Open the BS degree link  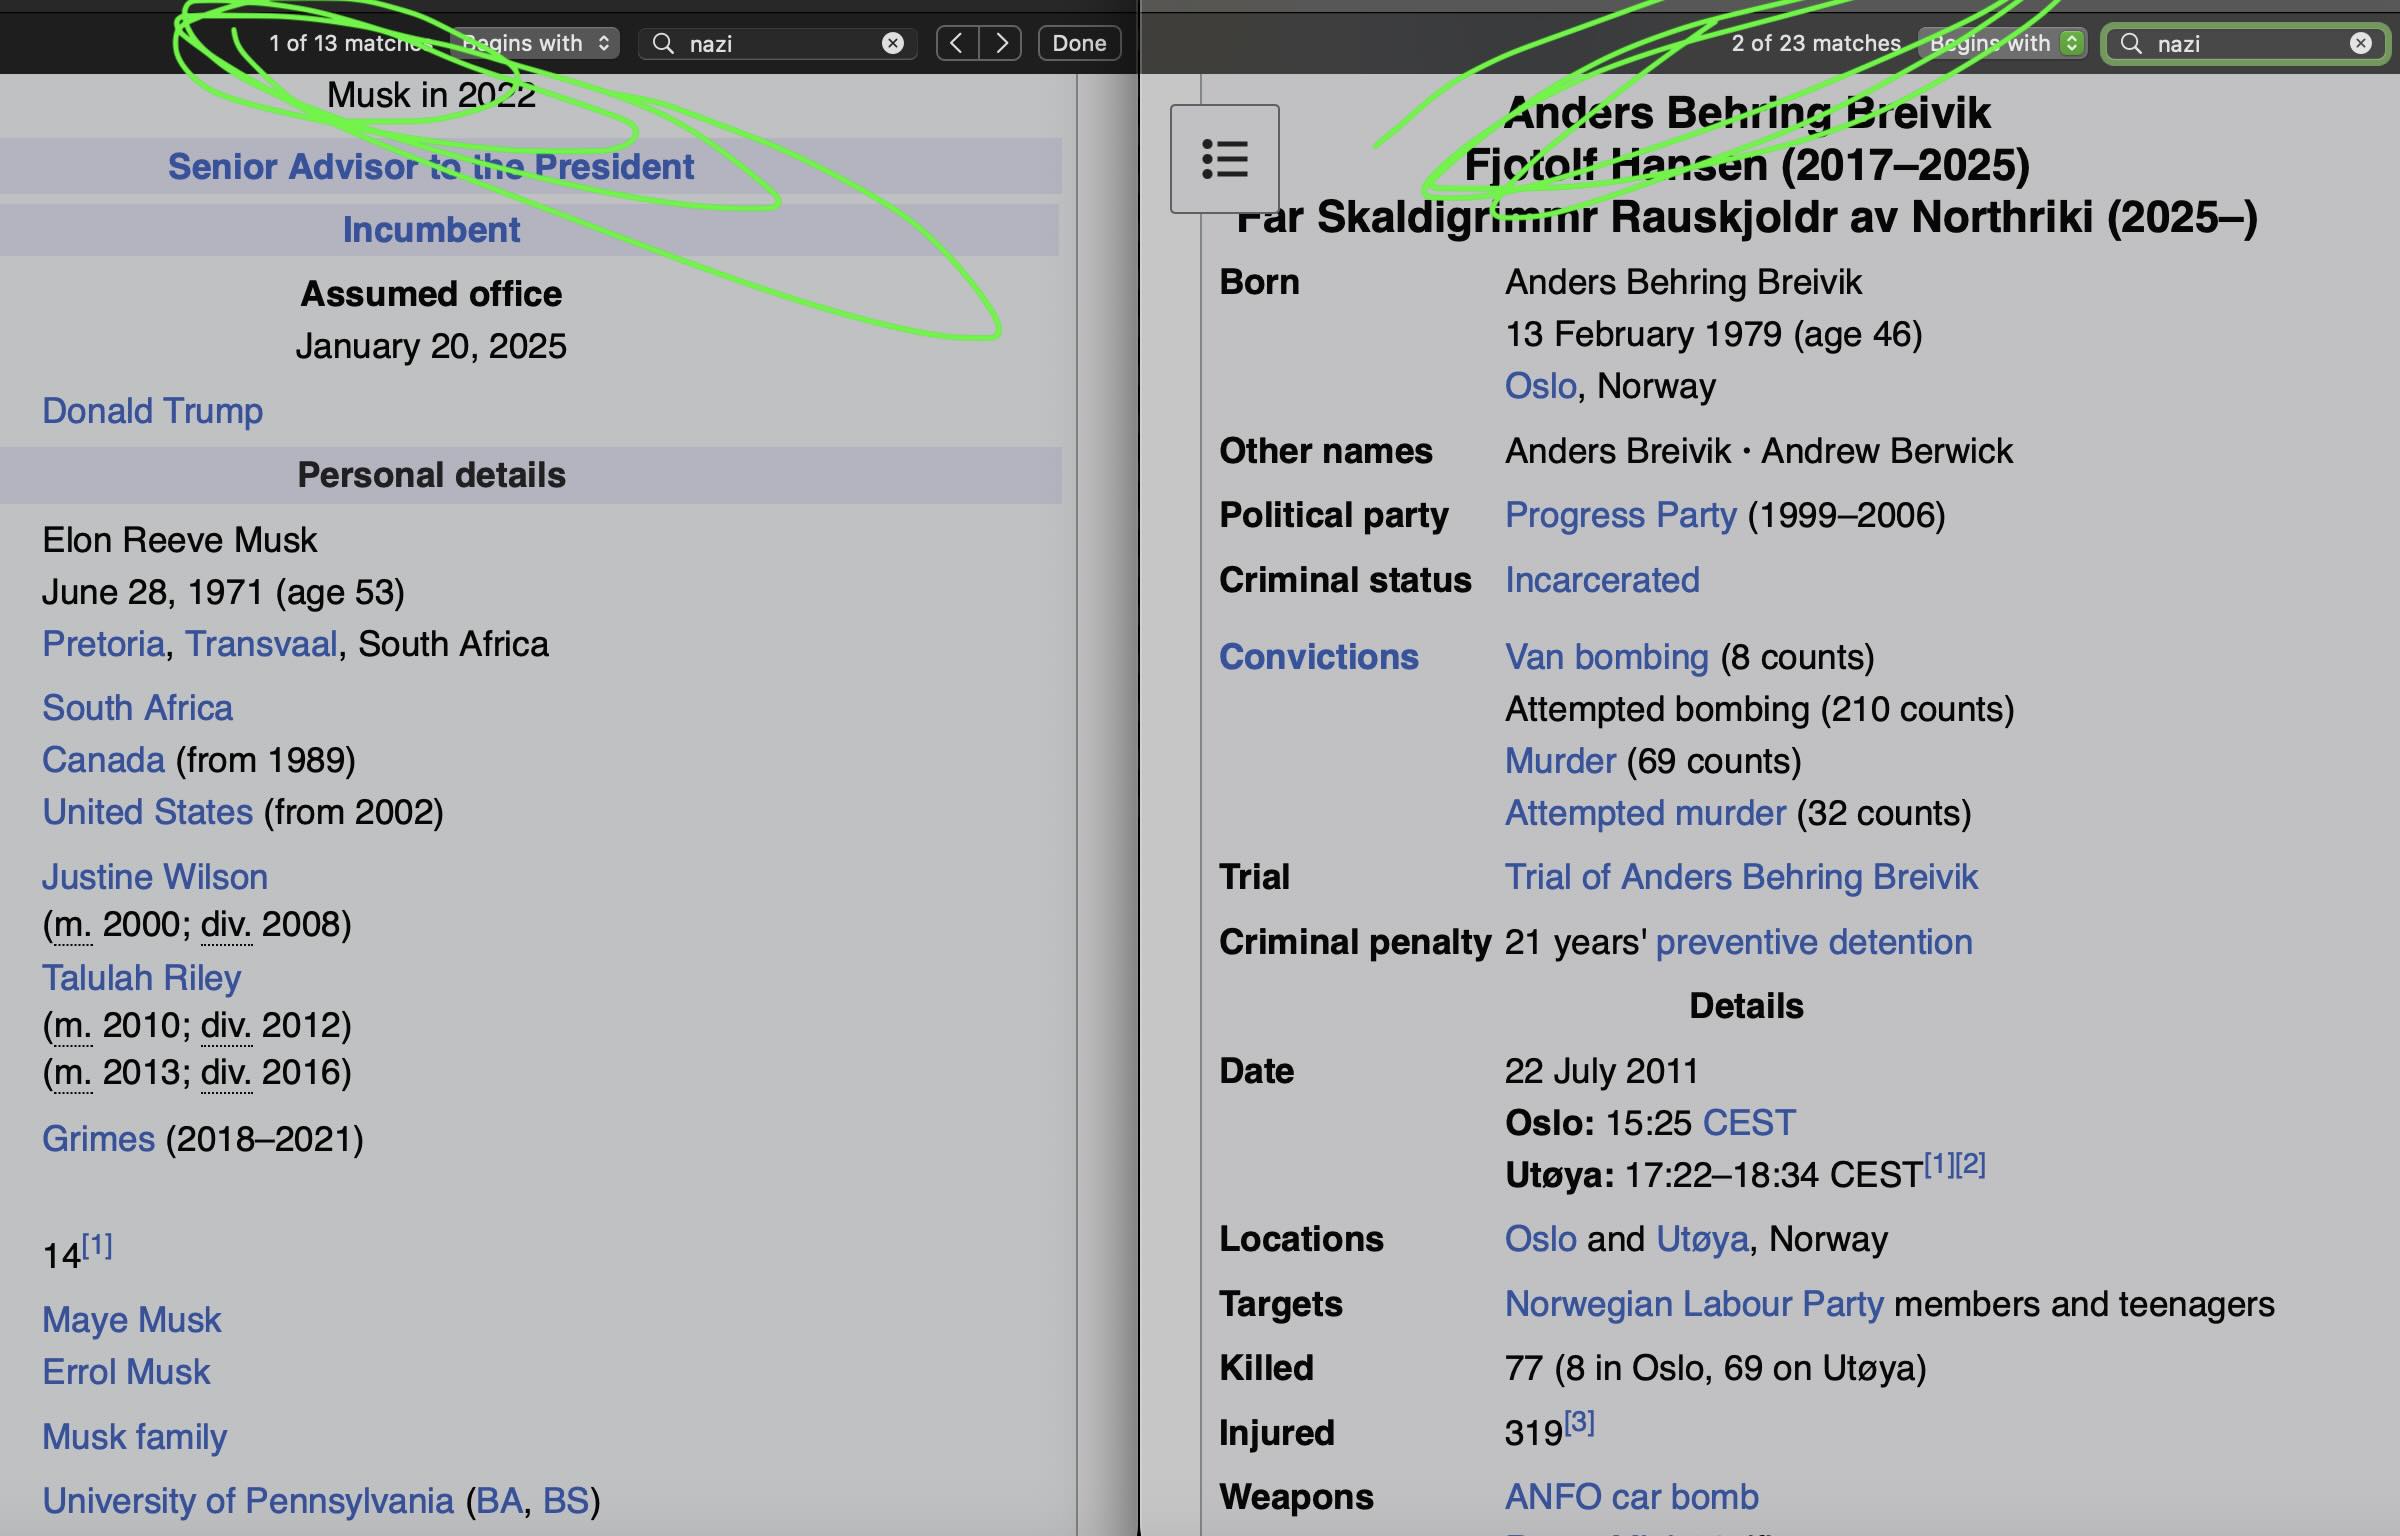[x=566, y=1501]
